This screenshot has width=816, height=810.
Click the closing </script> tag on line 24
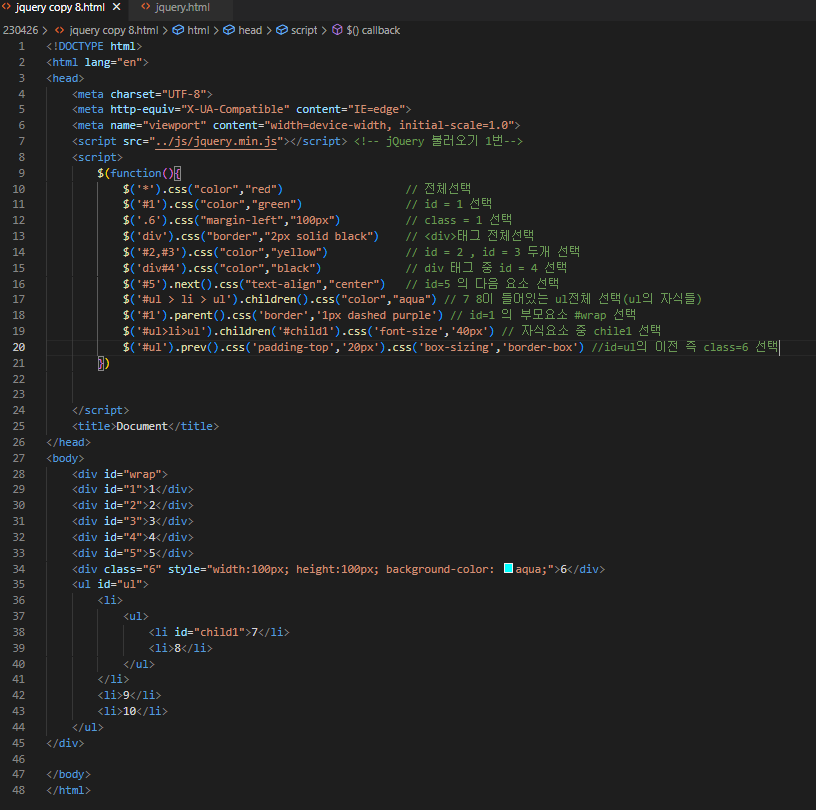point(100,410)
